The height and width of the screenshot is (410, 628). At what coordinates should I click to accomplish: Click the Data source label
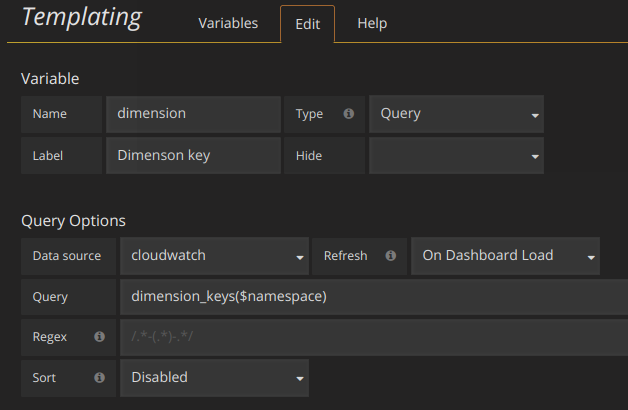click(x=67, y=256)
